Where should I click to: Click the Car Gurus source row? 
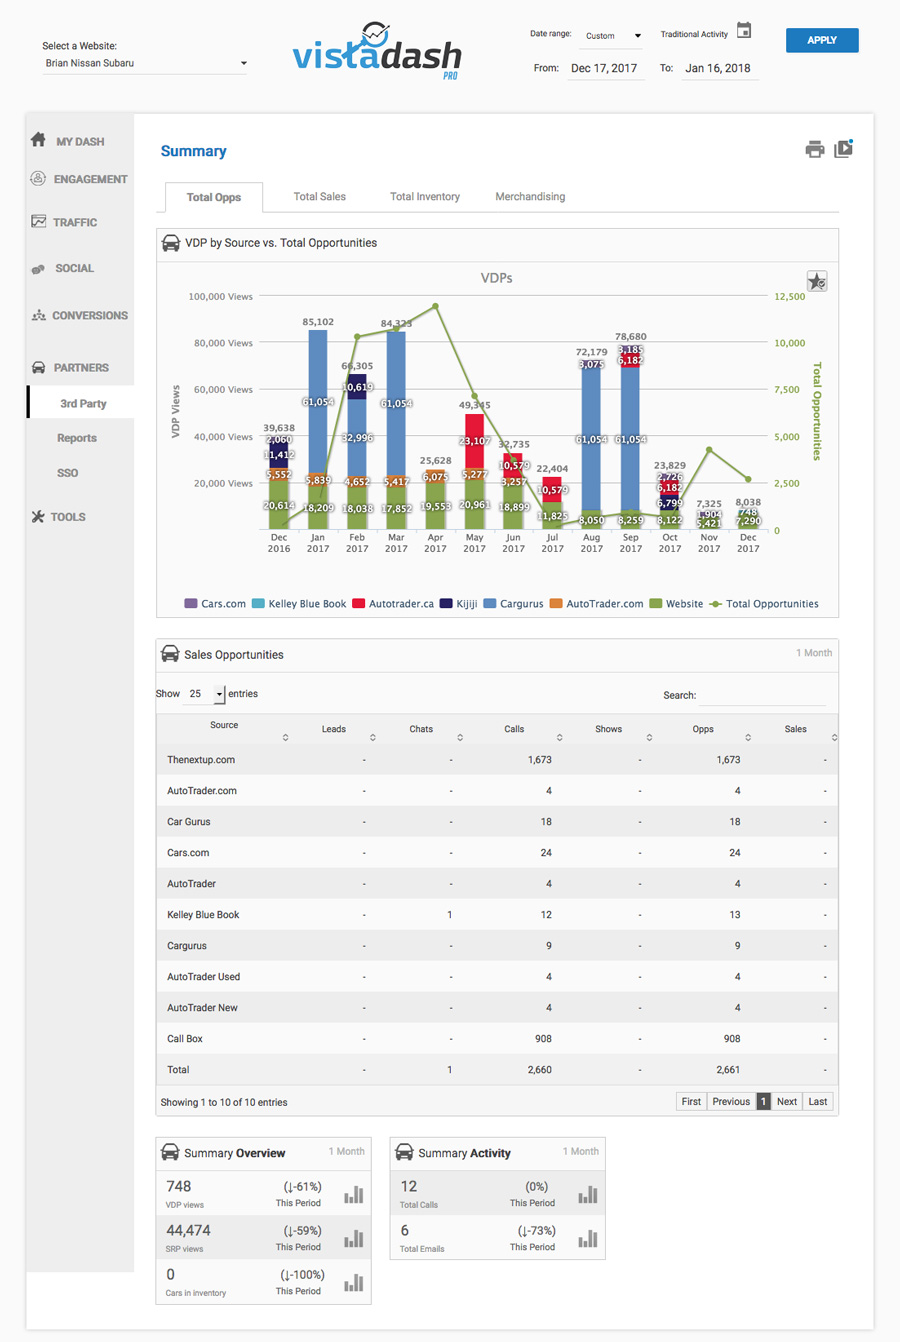pos(497,822)
